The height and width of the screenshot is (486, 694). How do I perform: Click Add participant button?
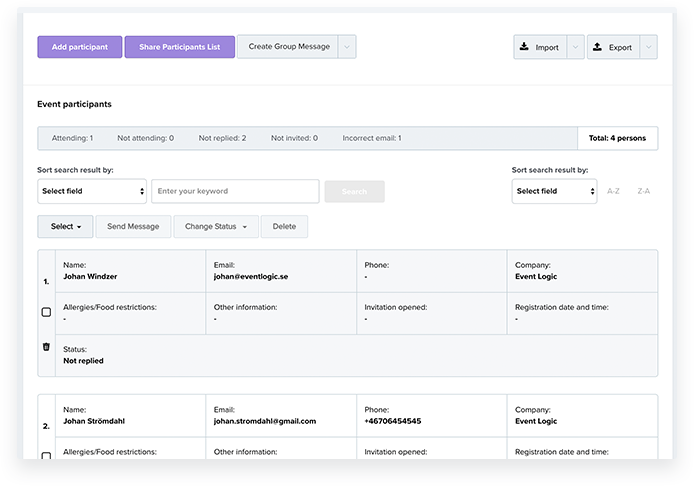coord(80,47)
